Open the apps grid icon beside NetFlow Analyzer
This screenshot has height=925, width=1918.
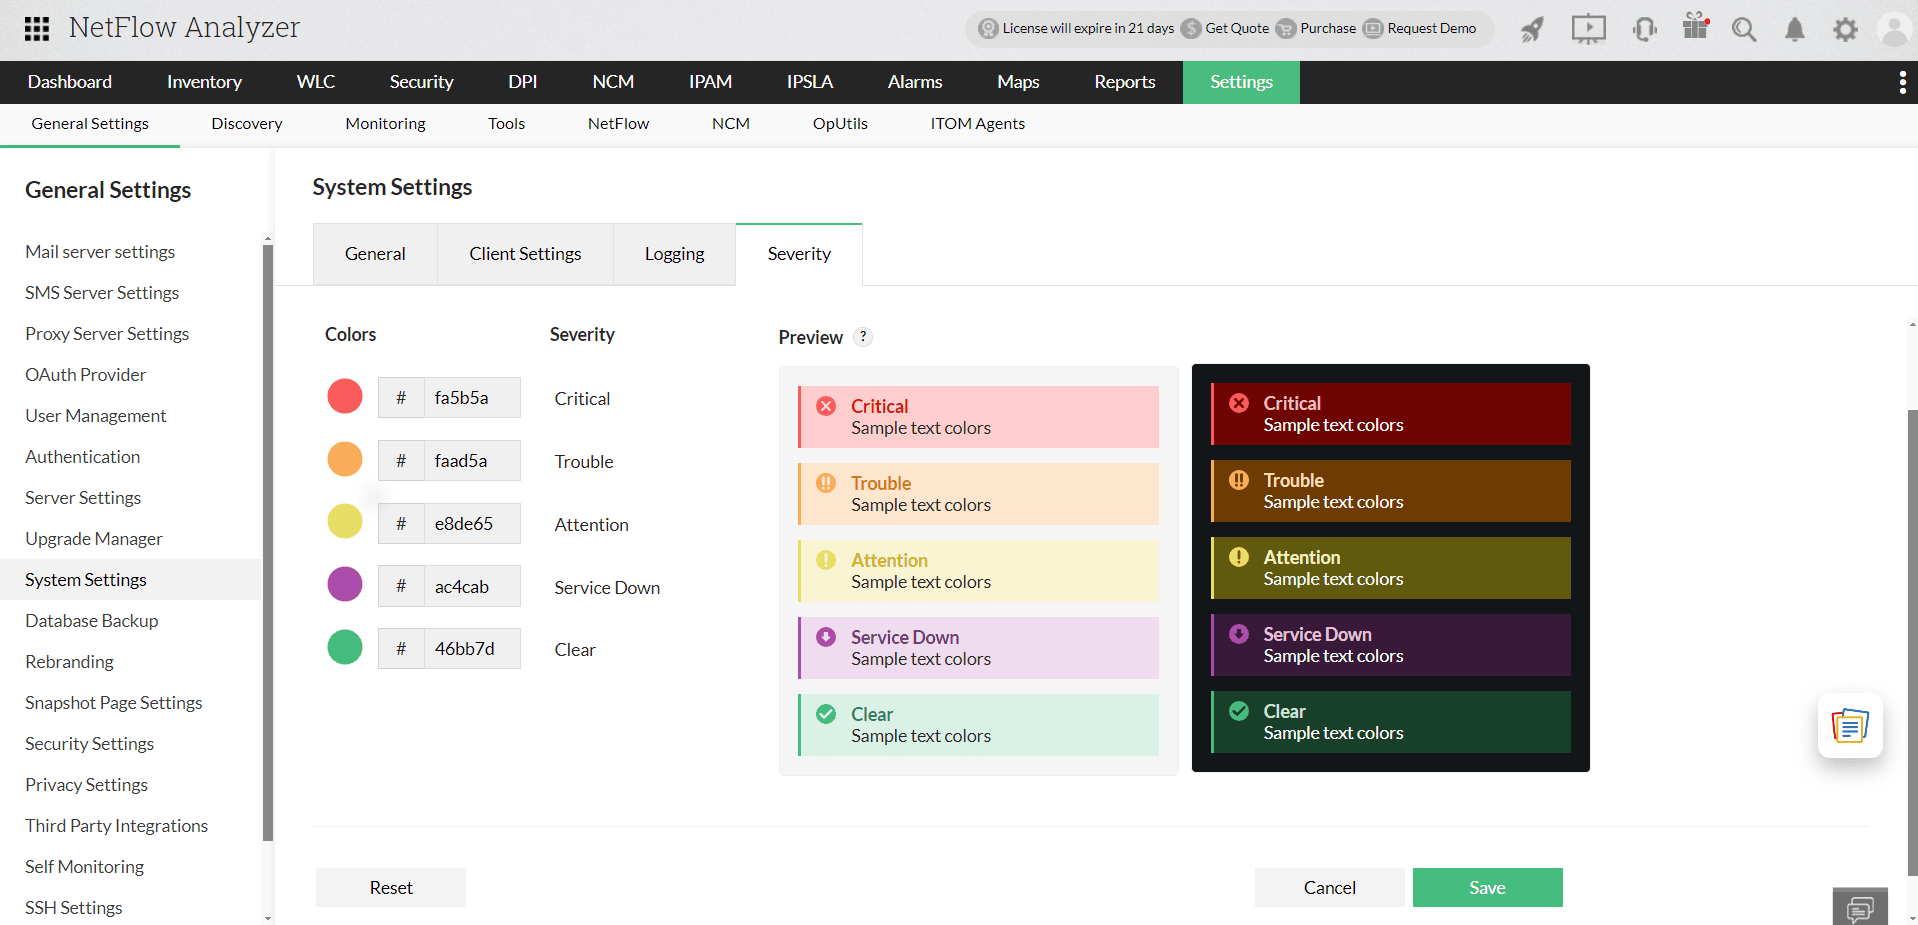pos(36,29)
